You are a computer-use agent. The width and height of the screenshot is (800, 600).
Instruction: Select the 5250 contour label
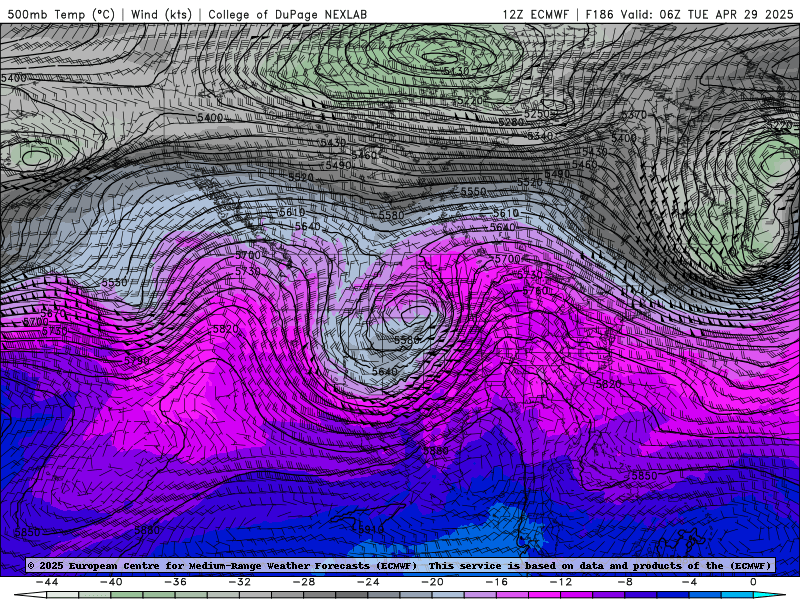(x=538, y=114)
